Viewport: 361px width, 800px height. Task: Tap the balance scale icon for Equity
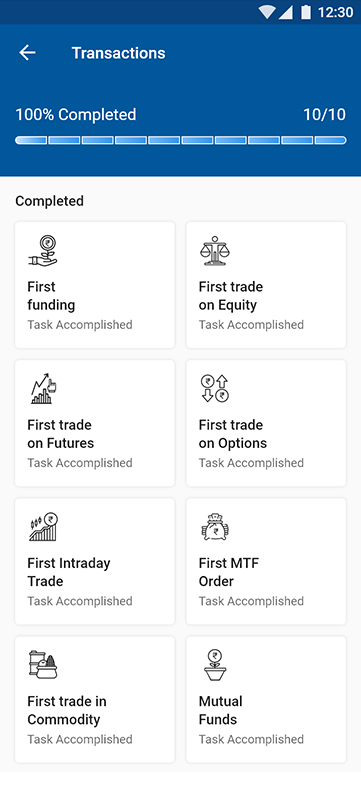tap(214, 251)
